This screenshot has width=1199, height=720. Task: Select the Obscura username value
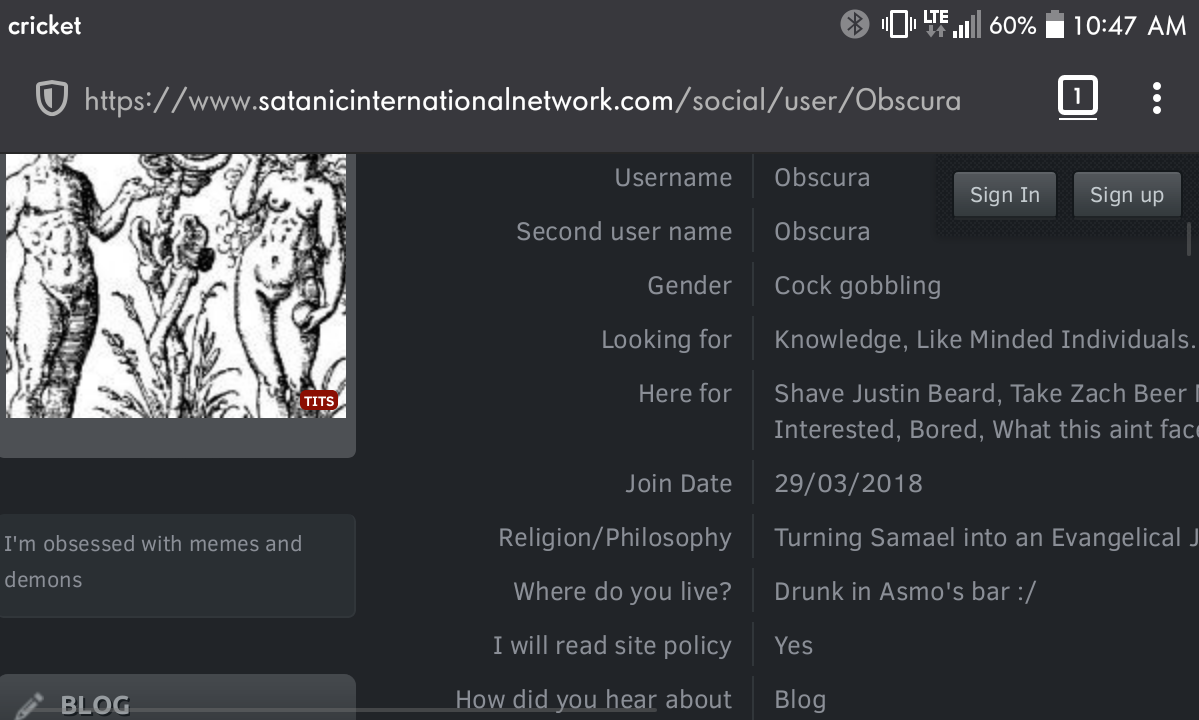tap(822, 177)
